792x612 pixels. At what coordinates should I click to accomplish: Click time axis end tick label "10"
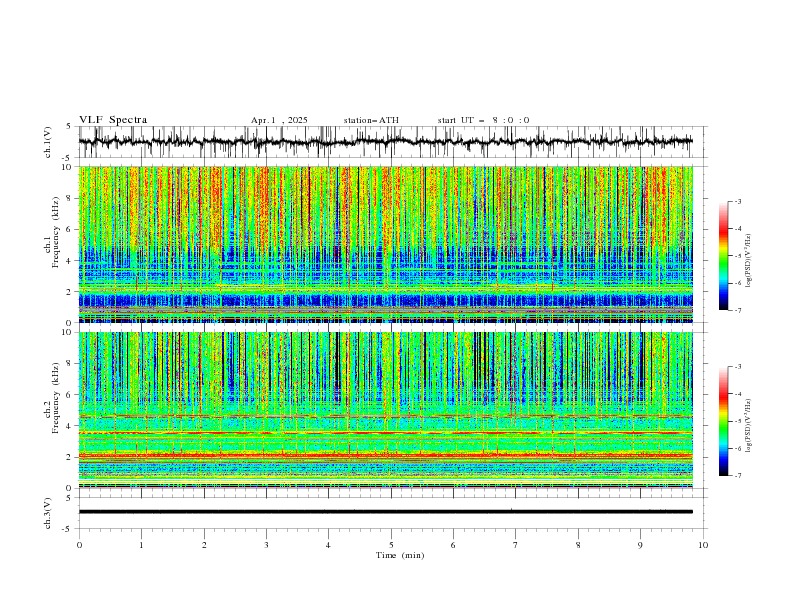[x=703, y=545]
